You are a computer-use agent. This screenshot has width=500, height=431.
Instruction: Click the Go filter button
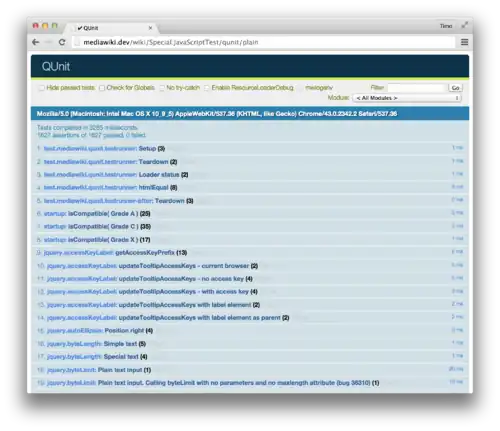455,88
